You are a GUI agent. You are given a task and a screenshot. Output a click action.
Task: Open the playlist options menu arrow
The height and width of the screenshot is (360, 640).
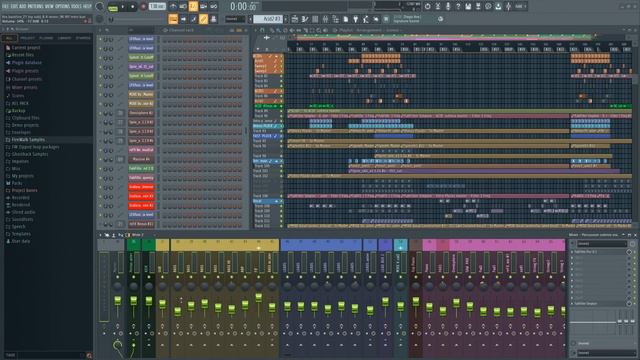point(256,30)
